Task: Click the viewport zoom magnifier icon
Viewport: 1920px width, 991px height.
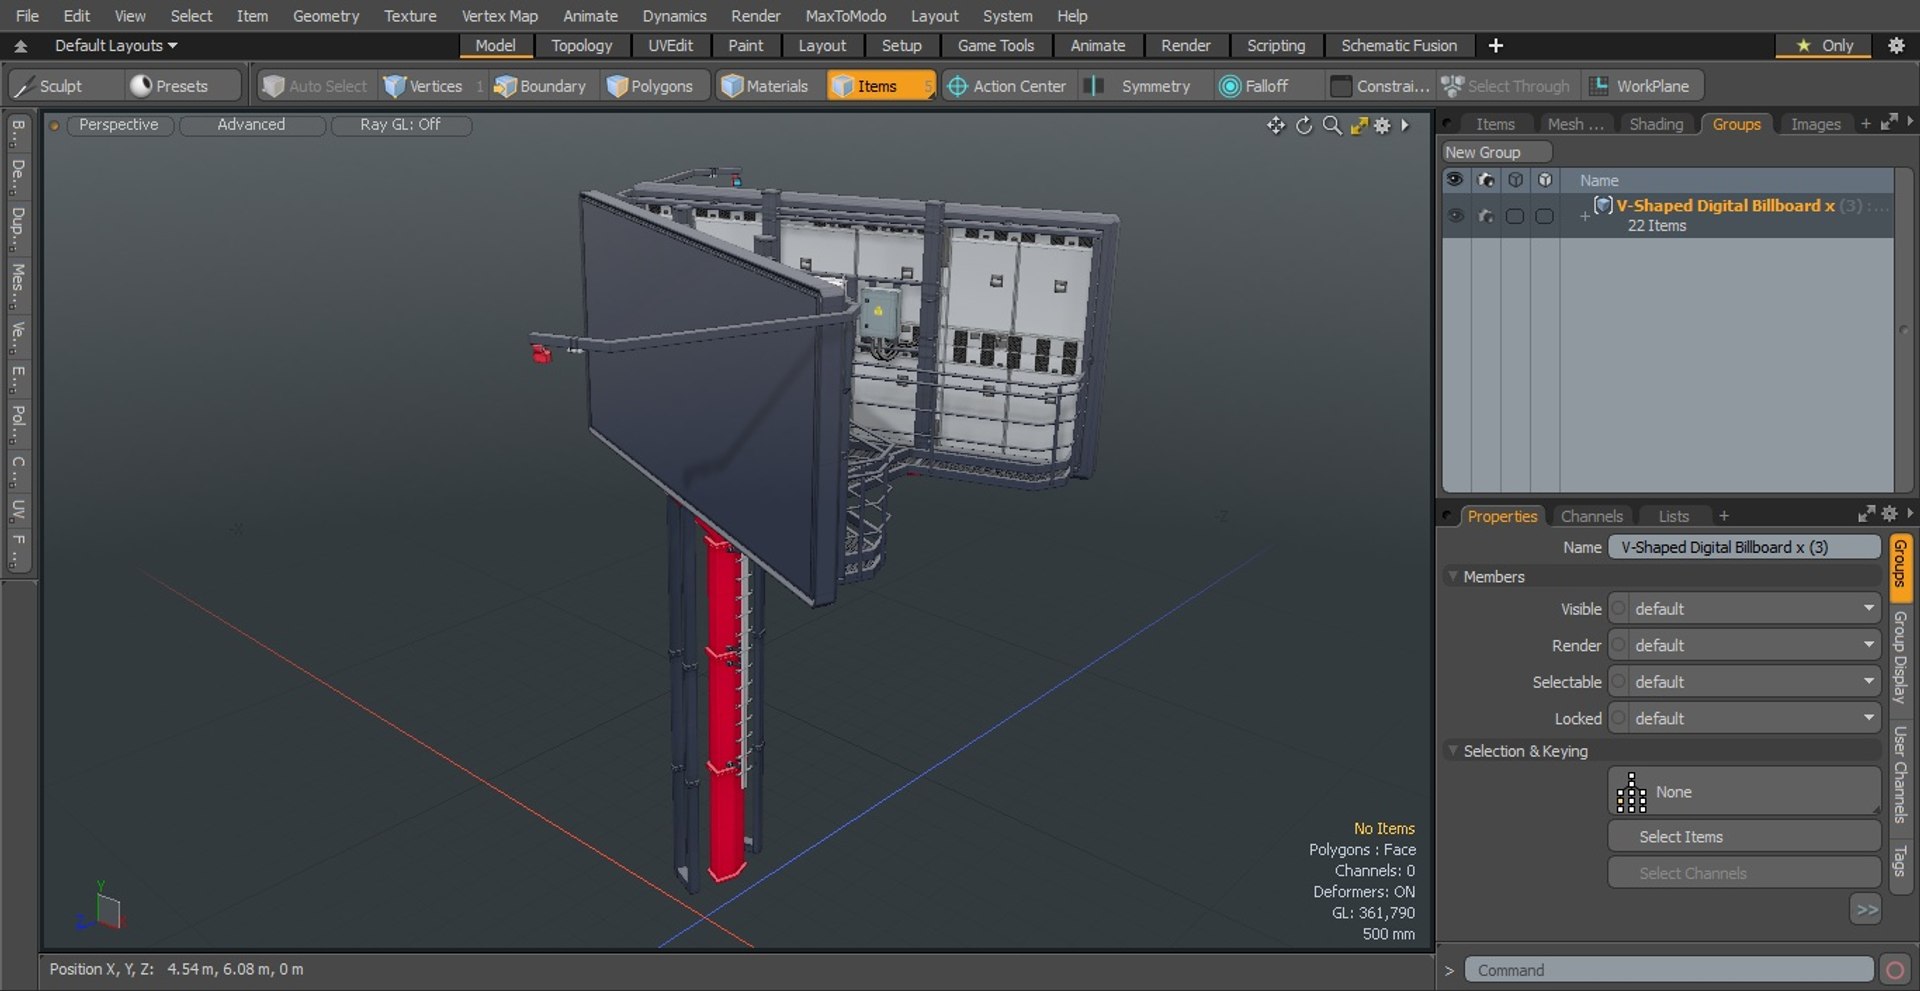Action: [x=1332, y=125]
